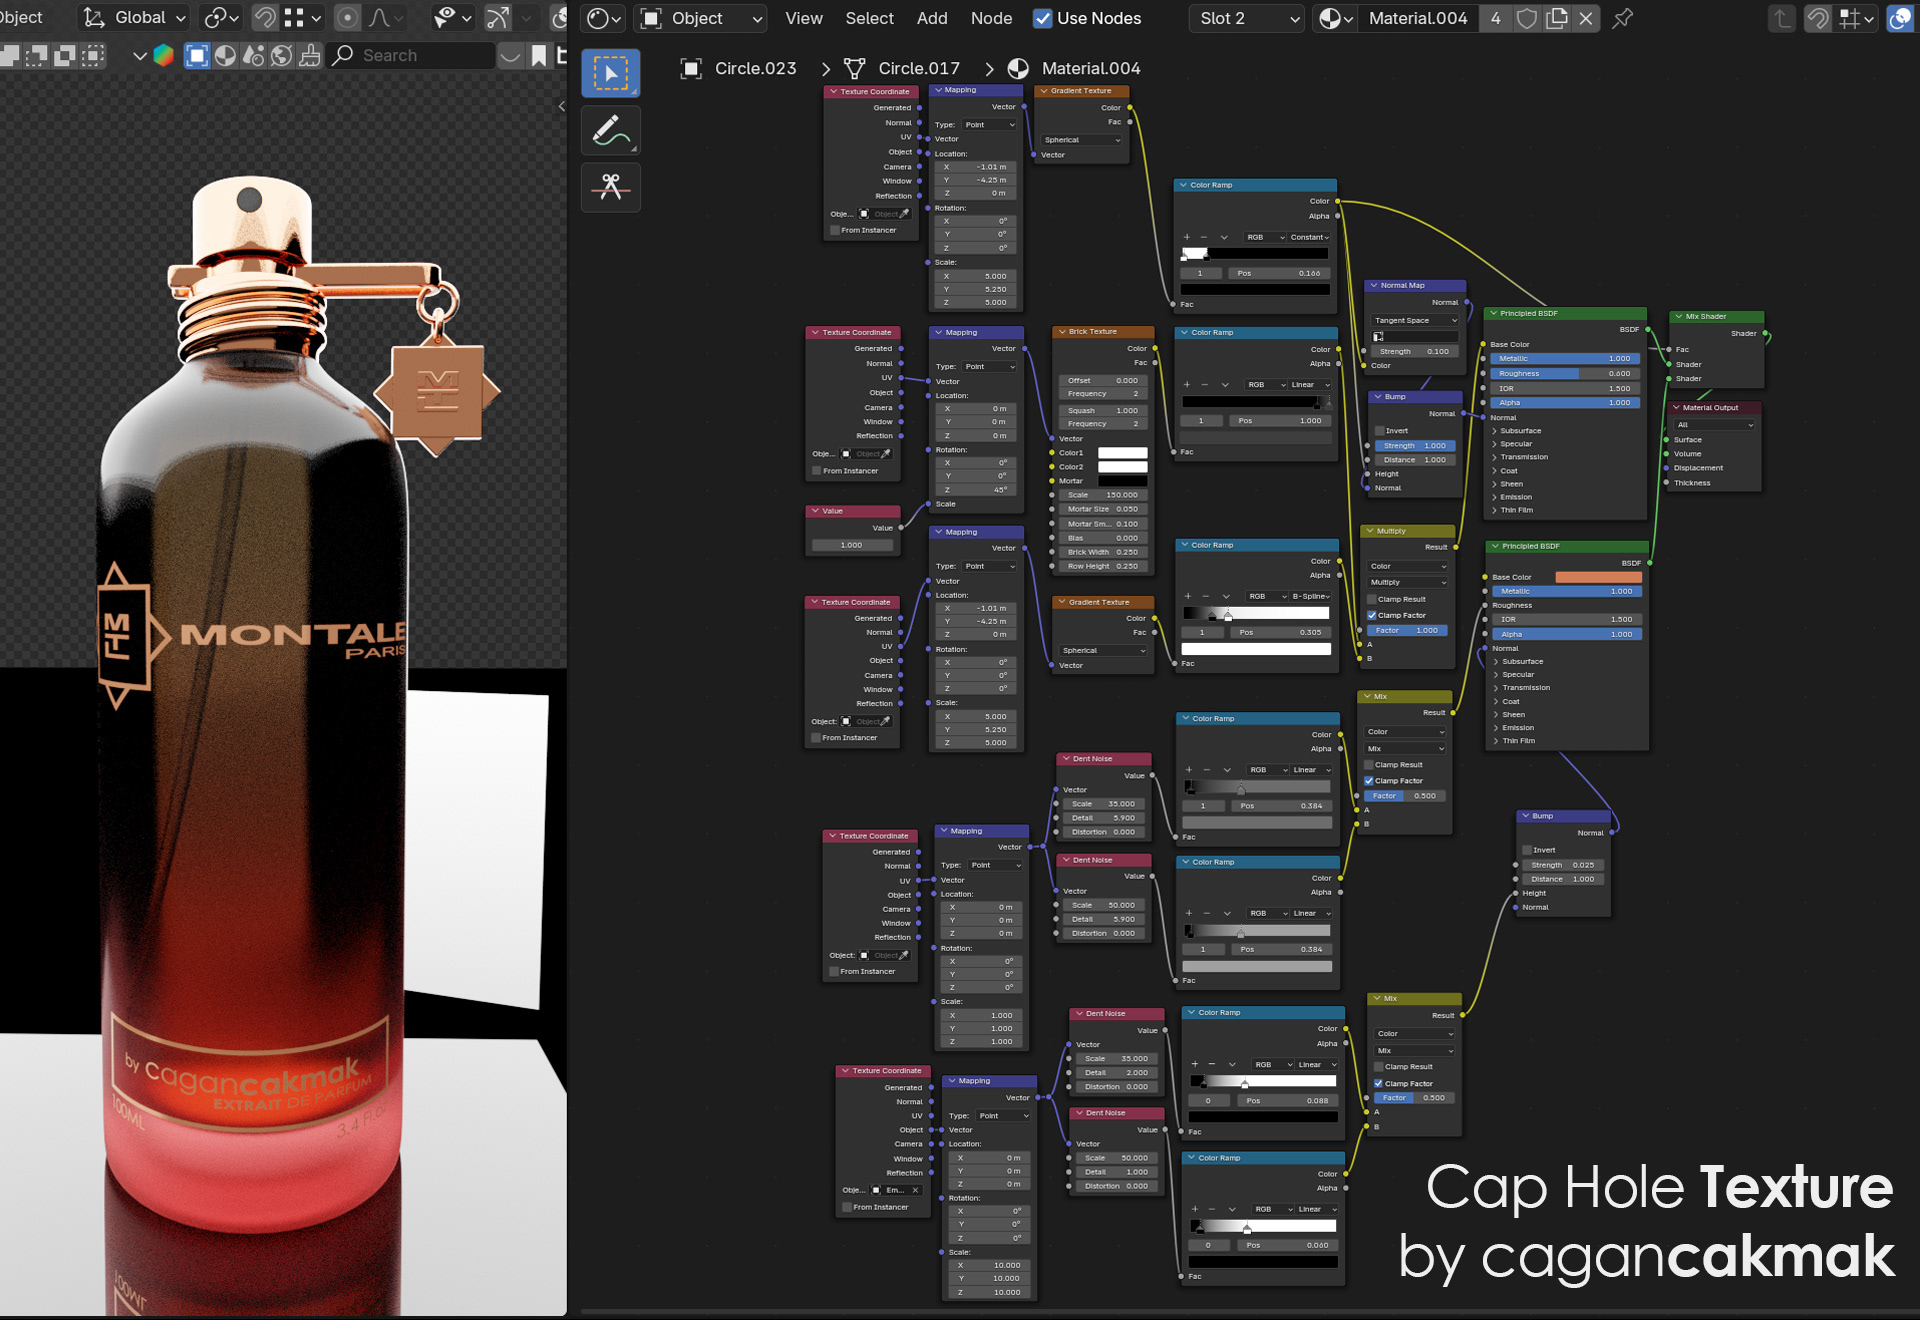The image size is (1920, 1320).
Task: Open the Tangent Space dropdown in Normal Map
Action: 1414,320
